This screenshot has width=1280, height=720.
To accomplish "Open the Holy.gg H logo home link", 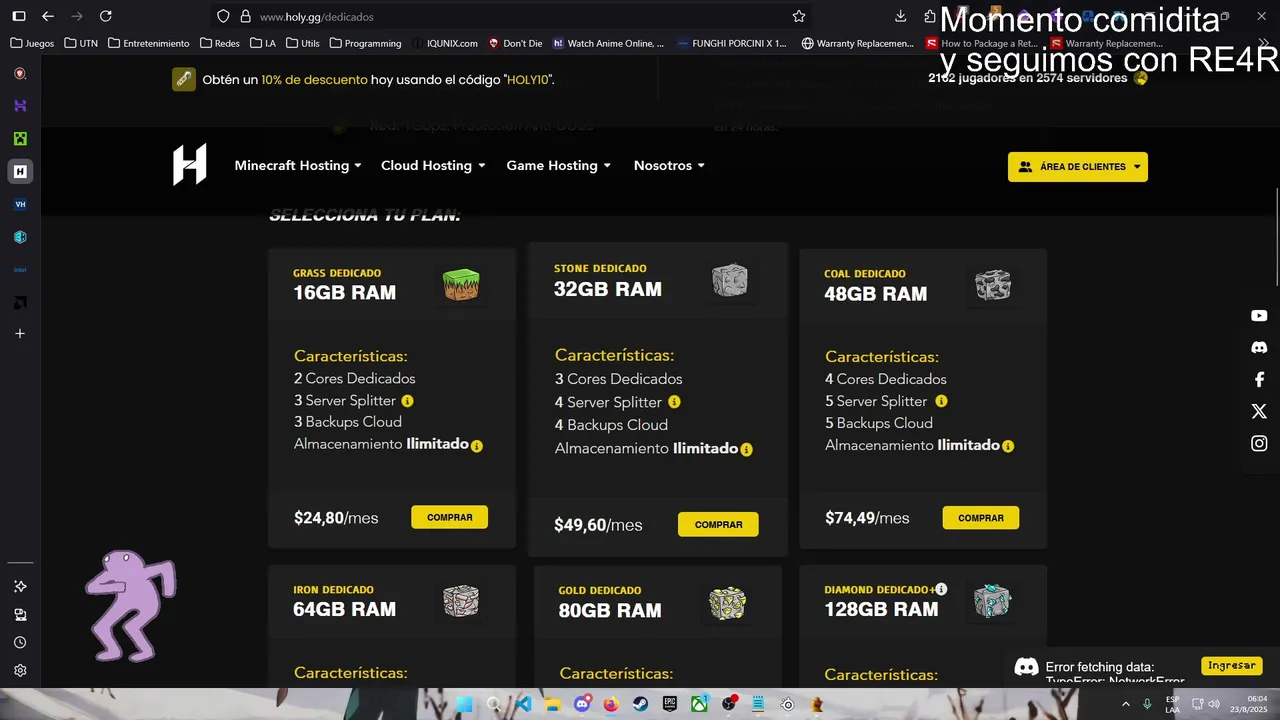I will (190, 164).
